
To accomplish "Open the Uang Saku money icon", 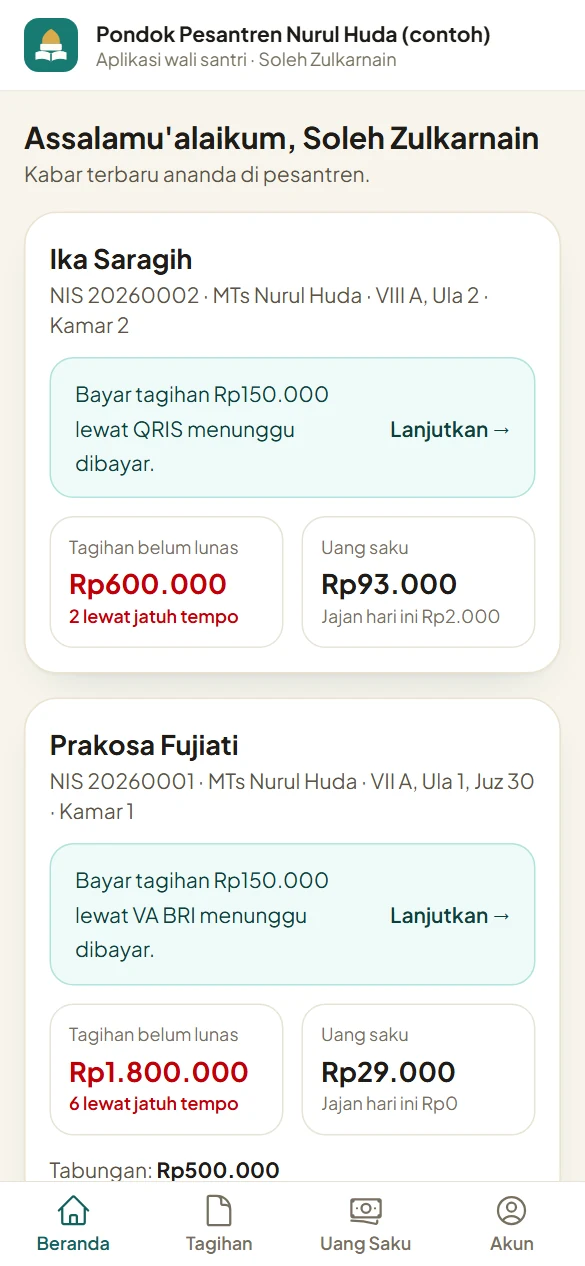I will pos(365,1211).
